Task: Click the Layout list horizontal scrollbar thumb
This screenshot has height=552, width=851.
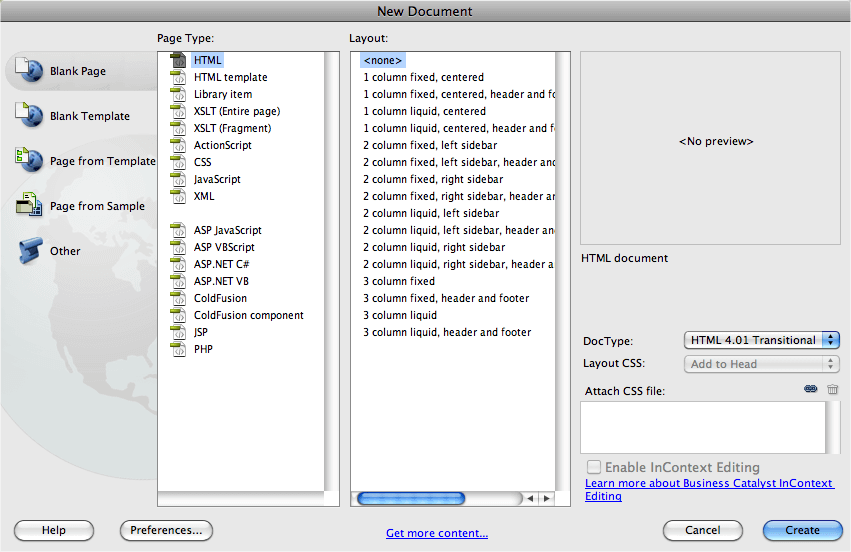Action: tap(411, 498)
